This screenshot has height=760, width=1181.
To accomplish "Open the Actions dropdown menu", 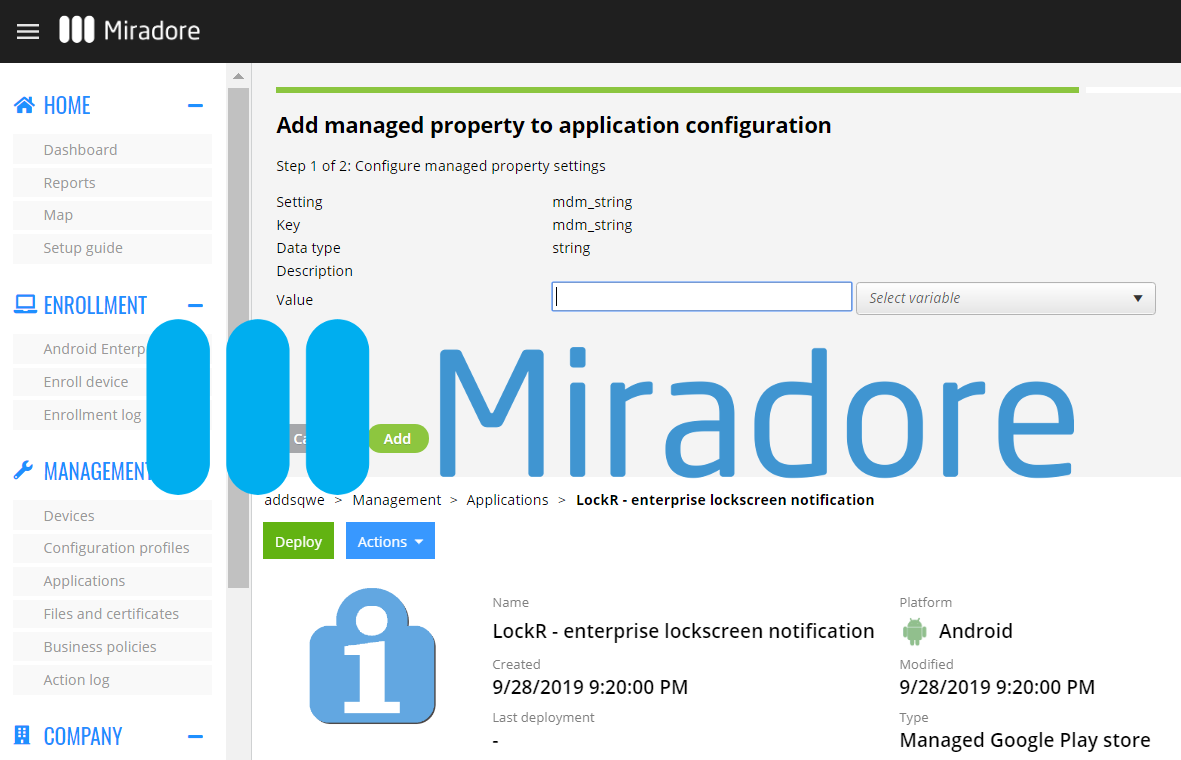I will [390, 541].
